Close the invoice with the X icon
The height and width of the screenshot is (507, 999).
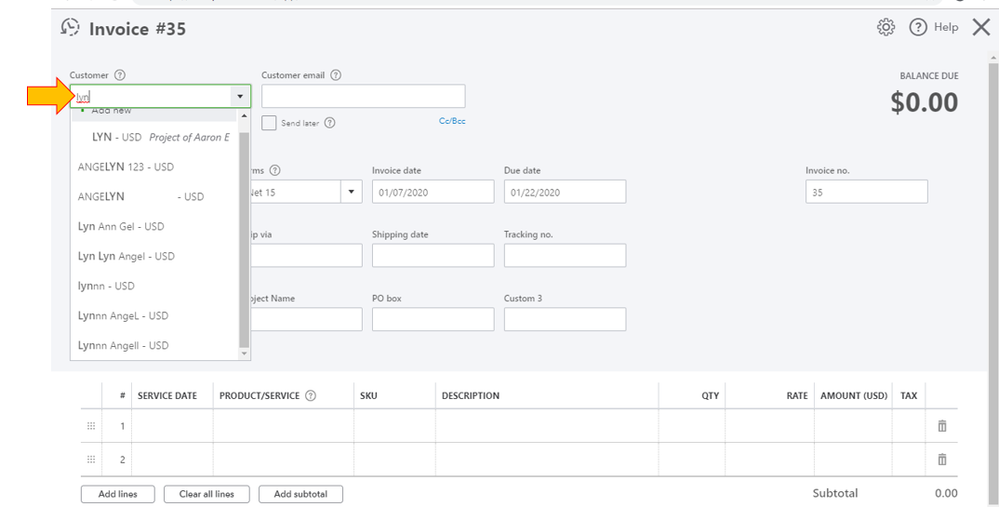(x=981, y=27)
